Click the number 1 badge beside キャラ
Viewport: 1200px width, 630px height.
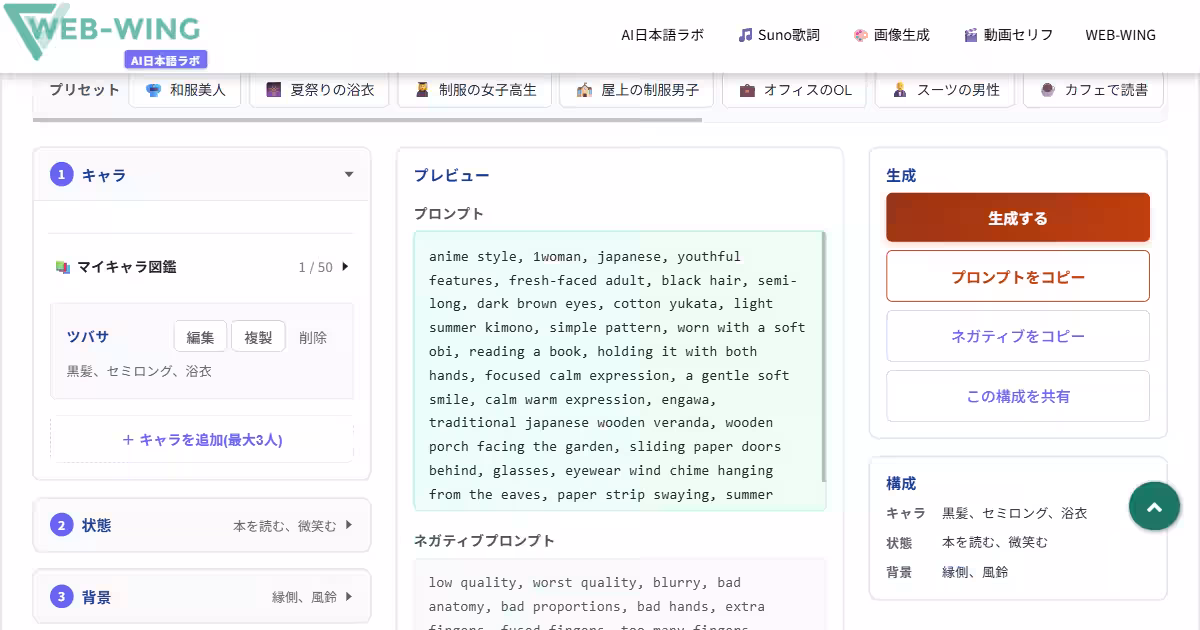61,175
